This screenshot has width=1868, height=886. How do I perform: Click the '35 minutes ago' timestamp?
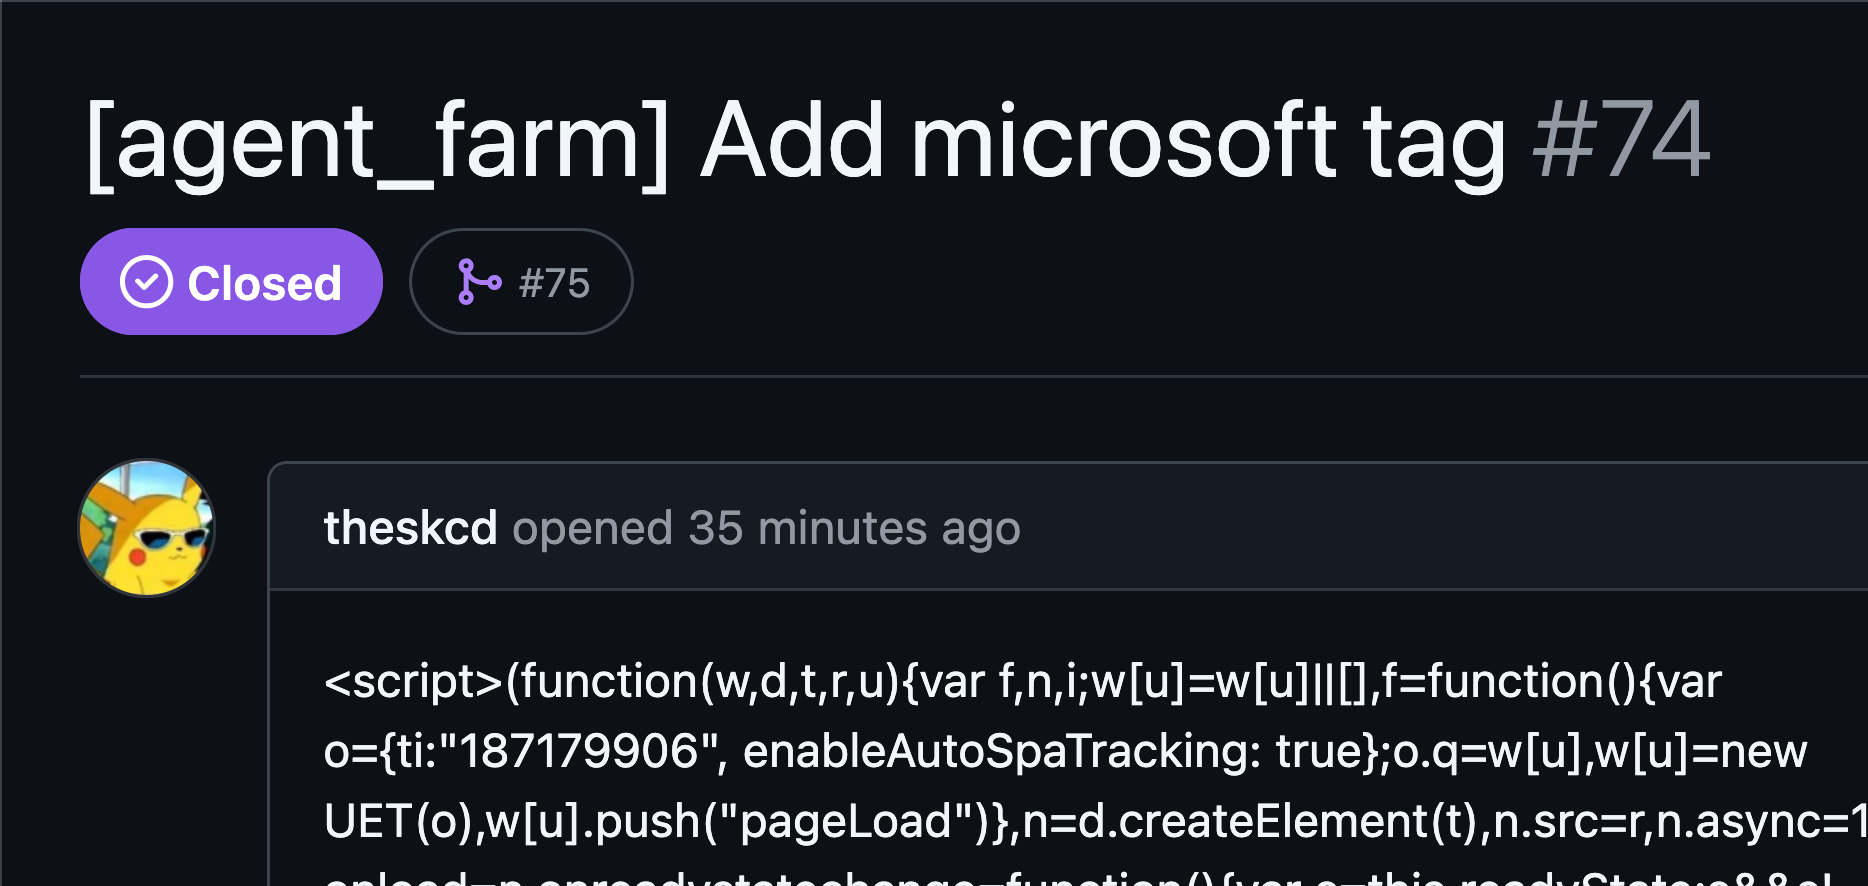click(x=854, y=528)
